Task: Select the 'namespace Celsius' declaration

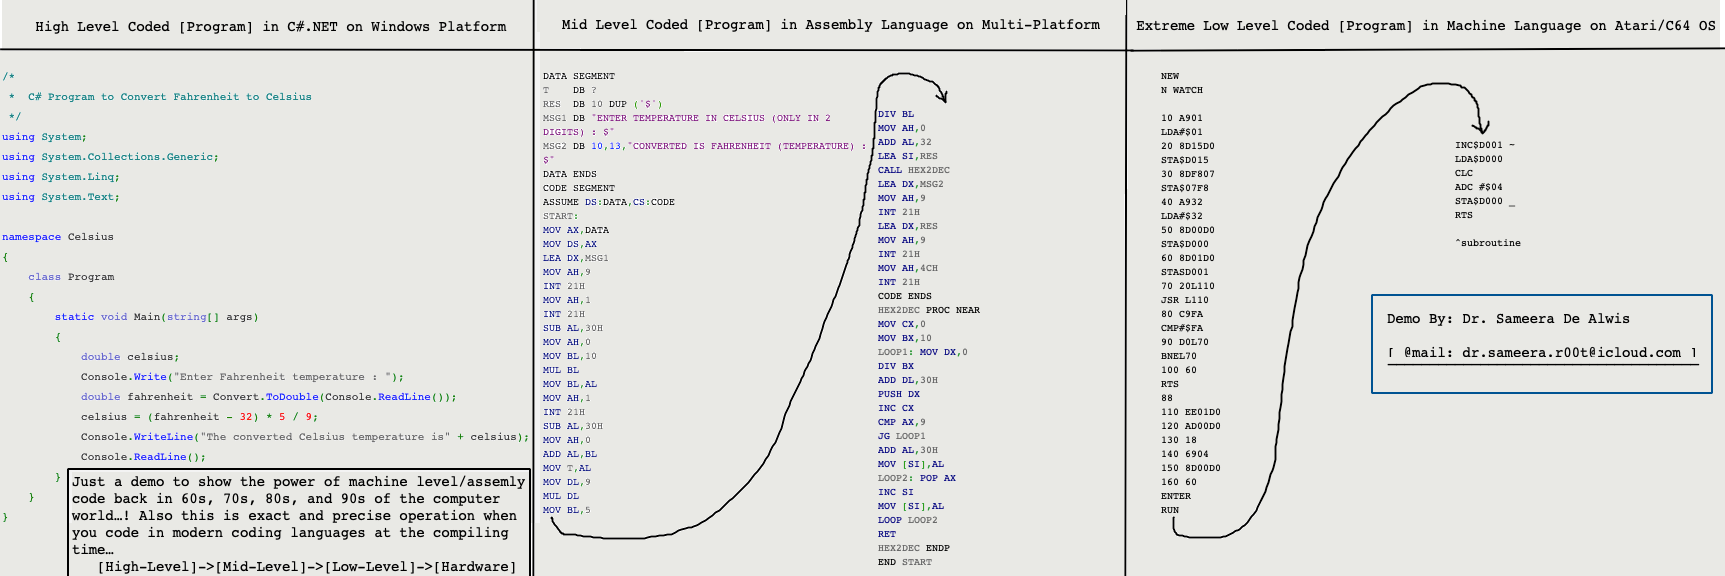Action: [58, 237]
